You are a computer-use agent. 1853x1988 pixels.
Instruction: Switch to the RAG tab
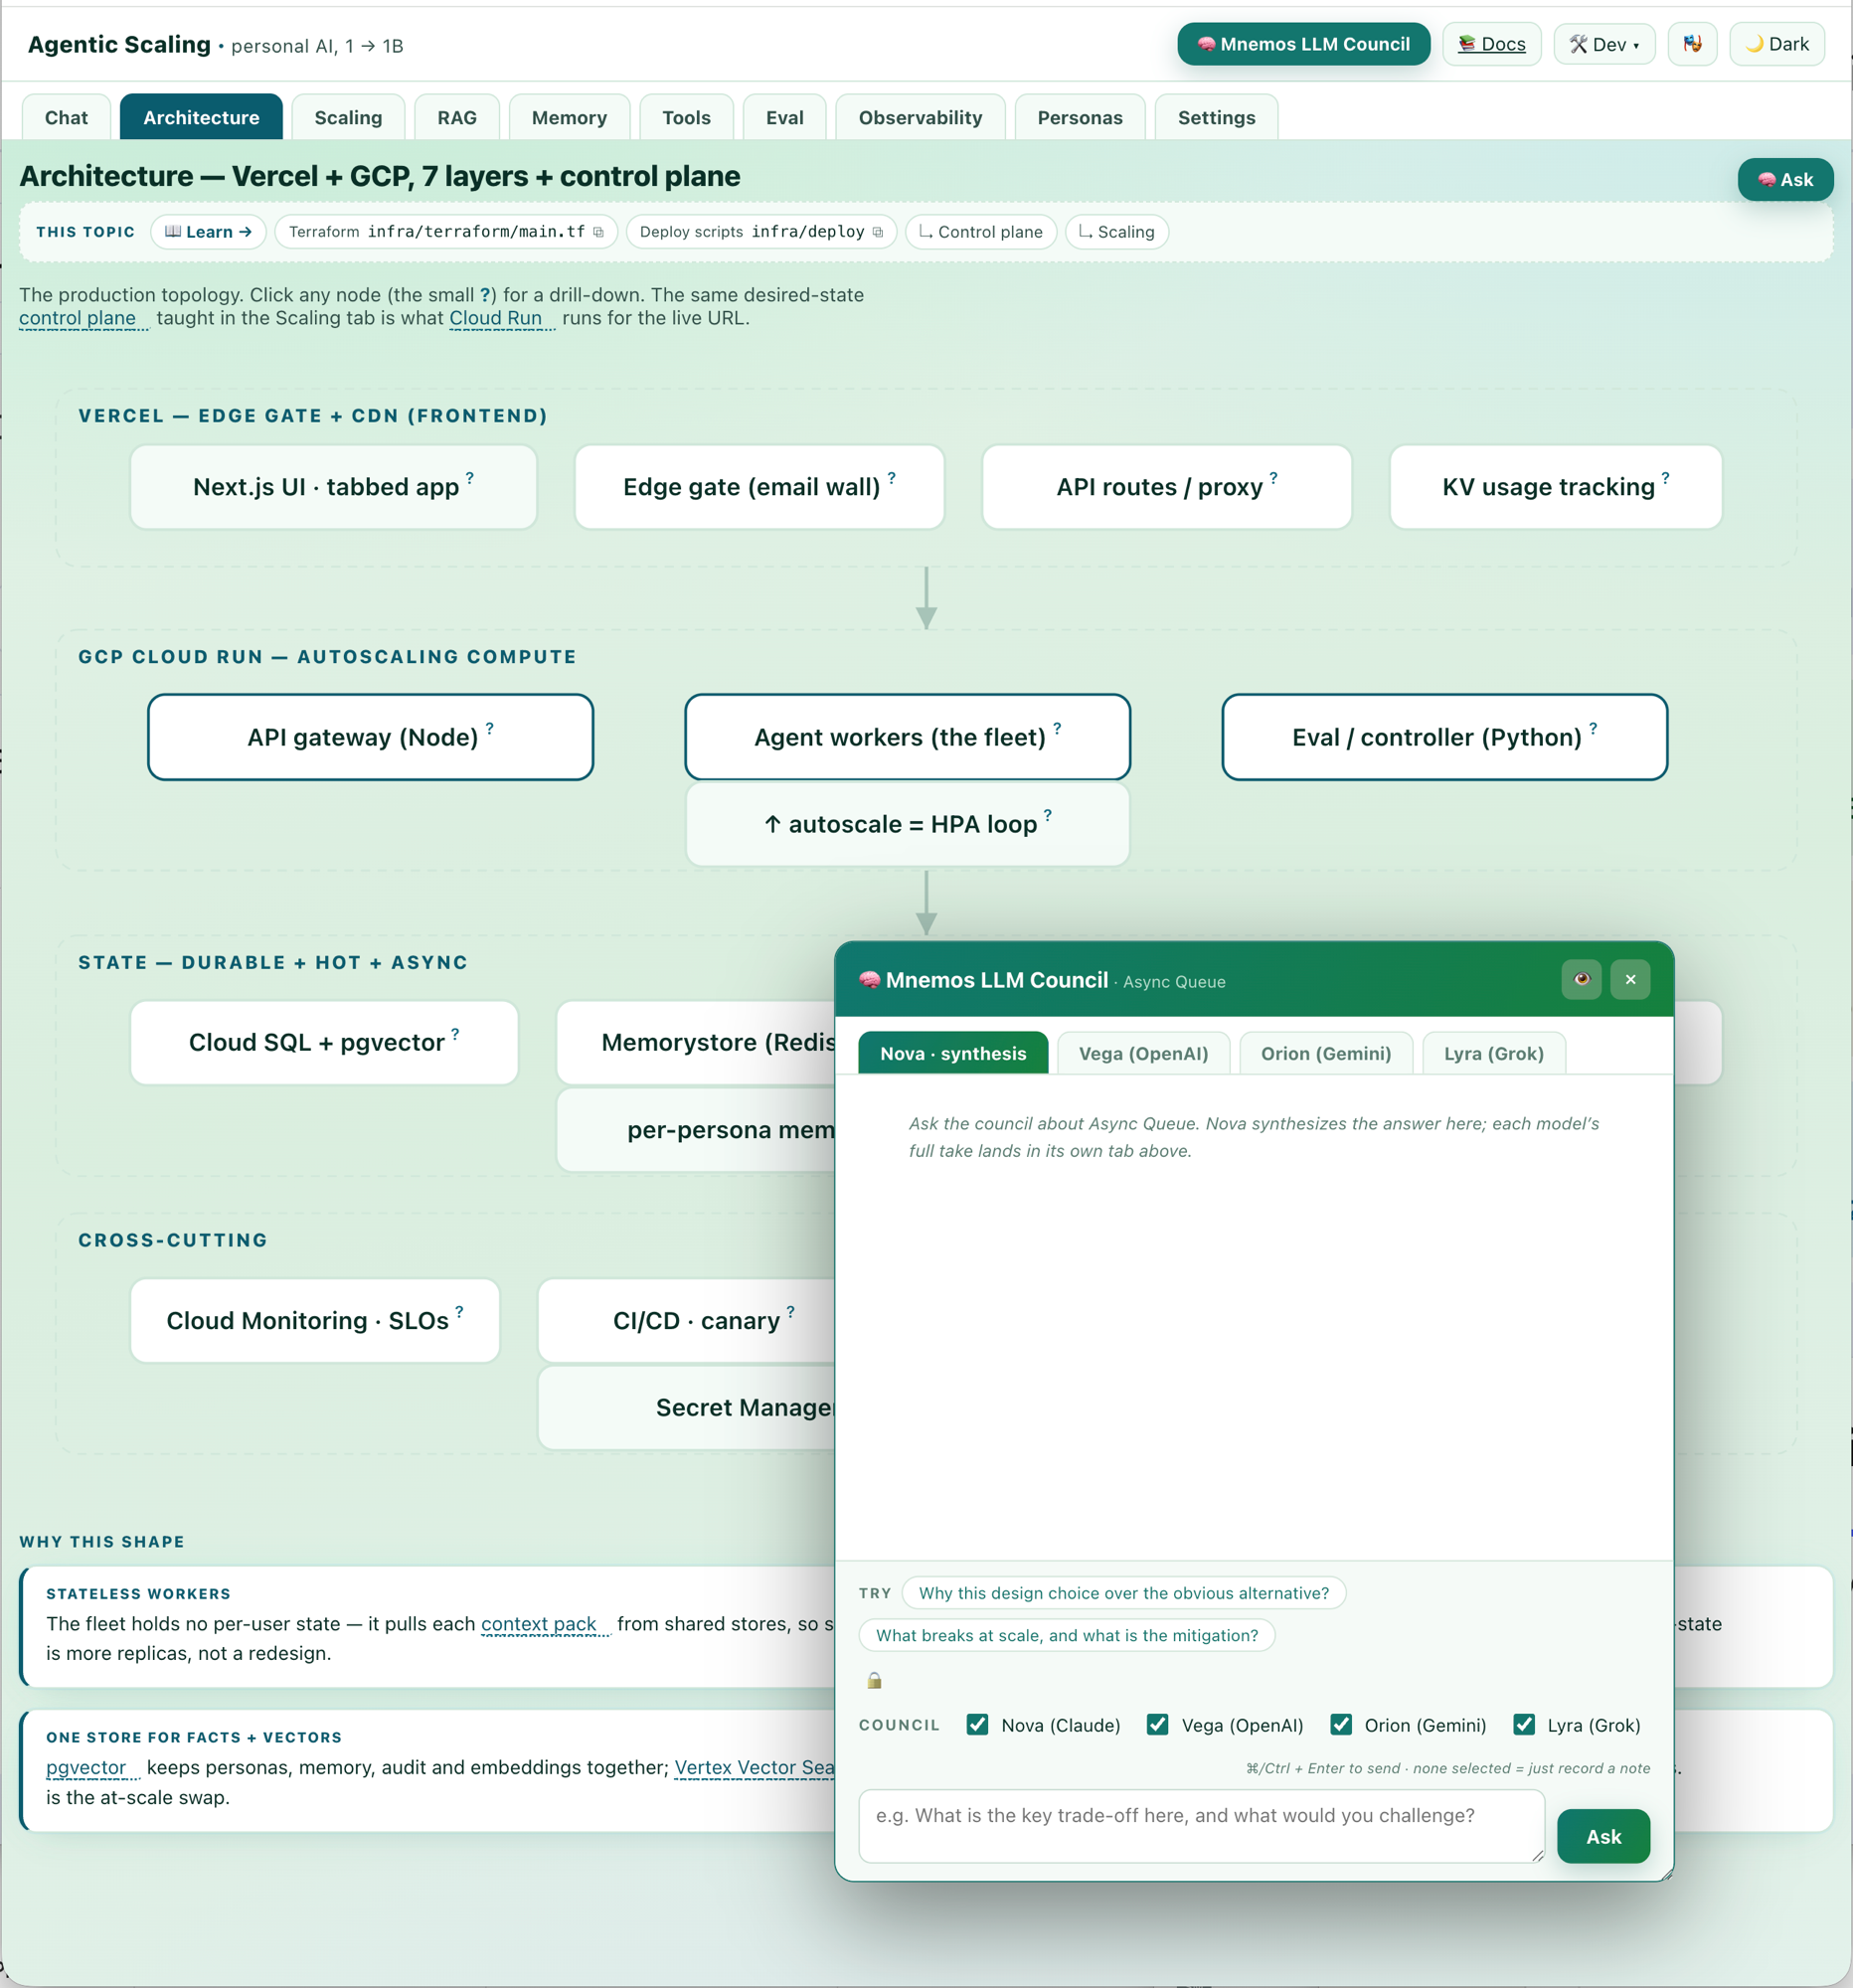457,117
